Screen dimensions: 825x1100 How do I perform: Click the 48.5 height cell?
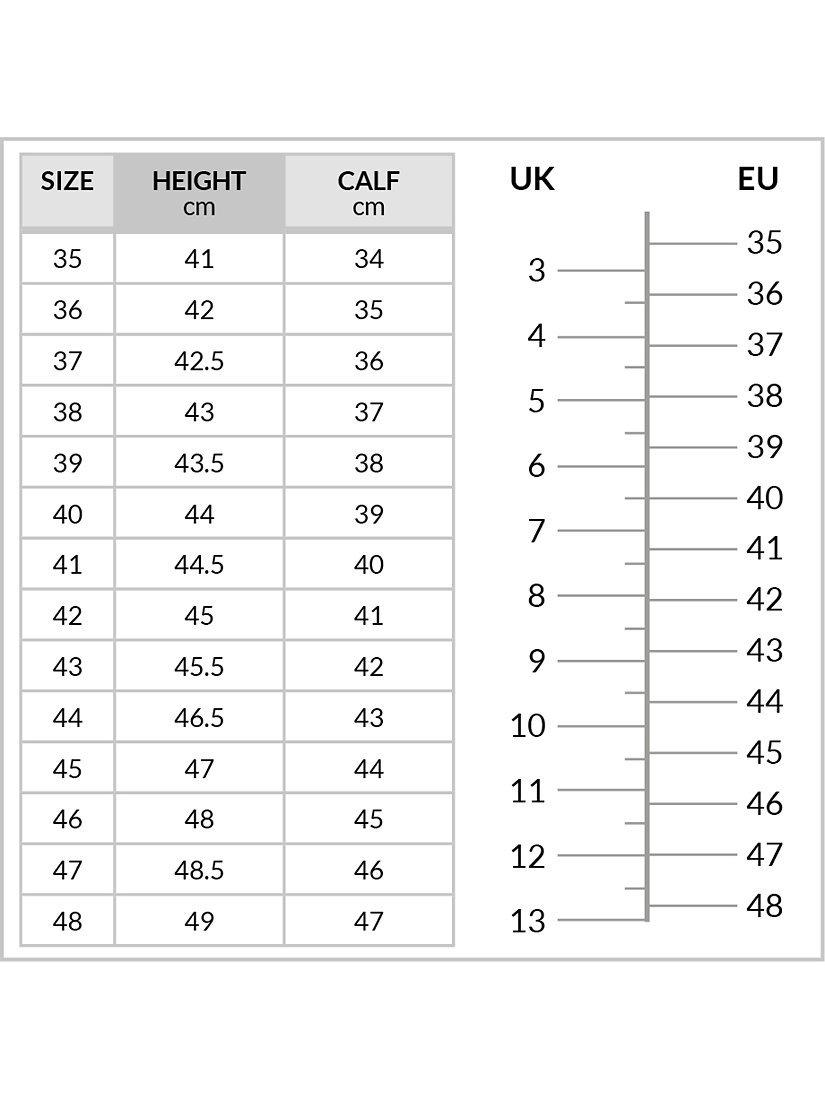pyautogui.click(x=199, y=870)
